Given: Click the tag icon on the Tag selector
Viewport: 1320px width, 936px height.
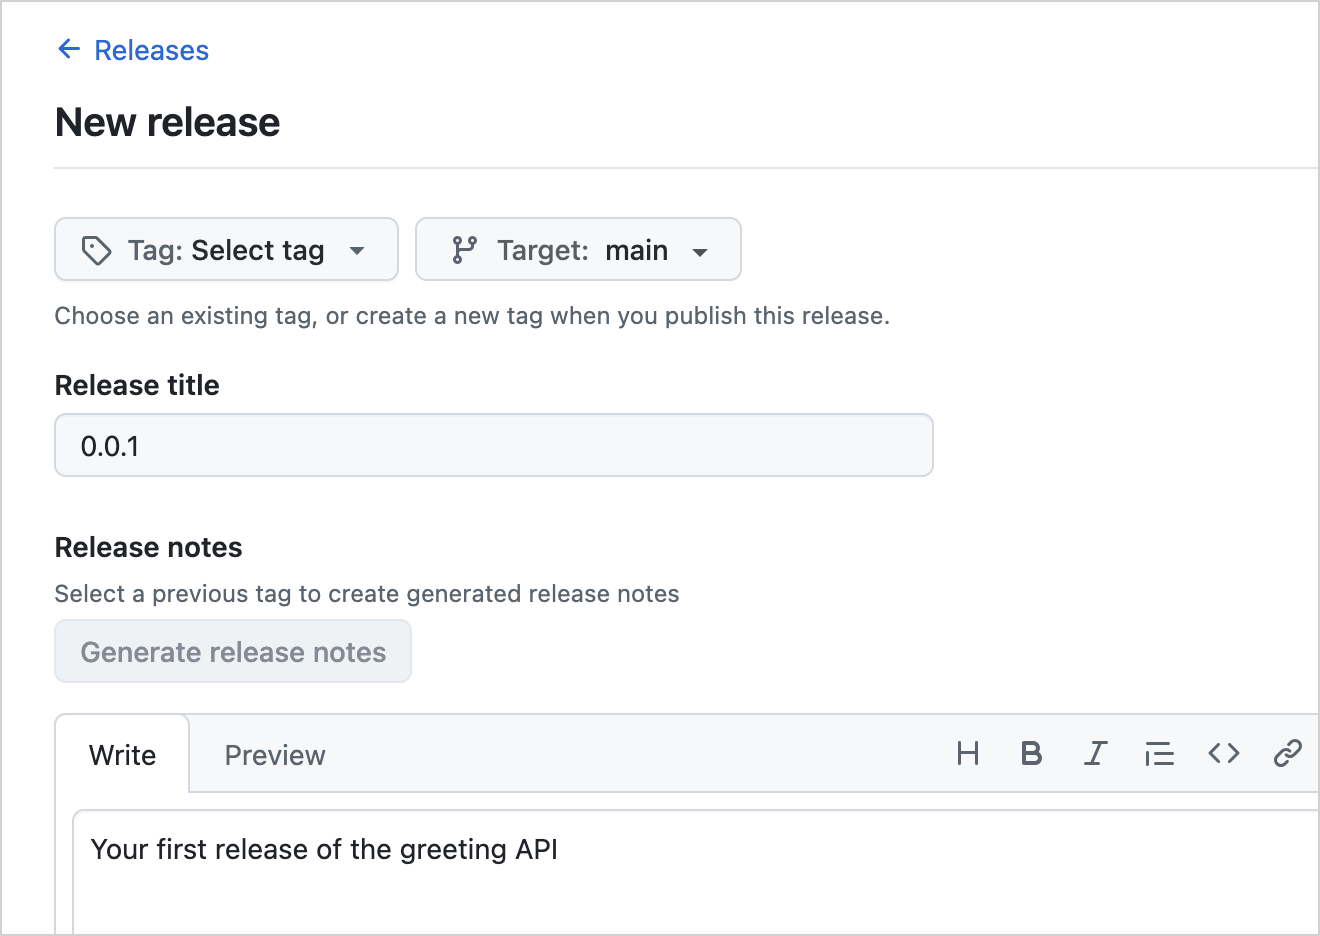Looking at the screenshot, I should 96,250.
